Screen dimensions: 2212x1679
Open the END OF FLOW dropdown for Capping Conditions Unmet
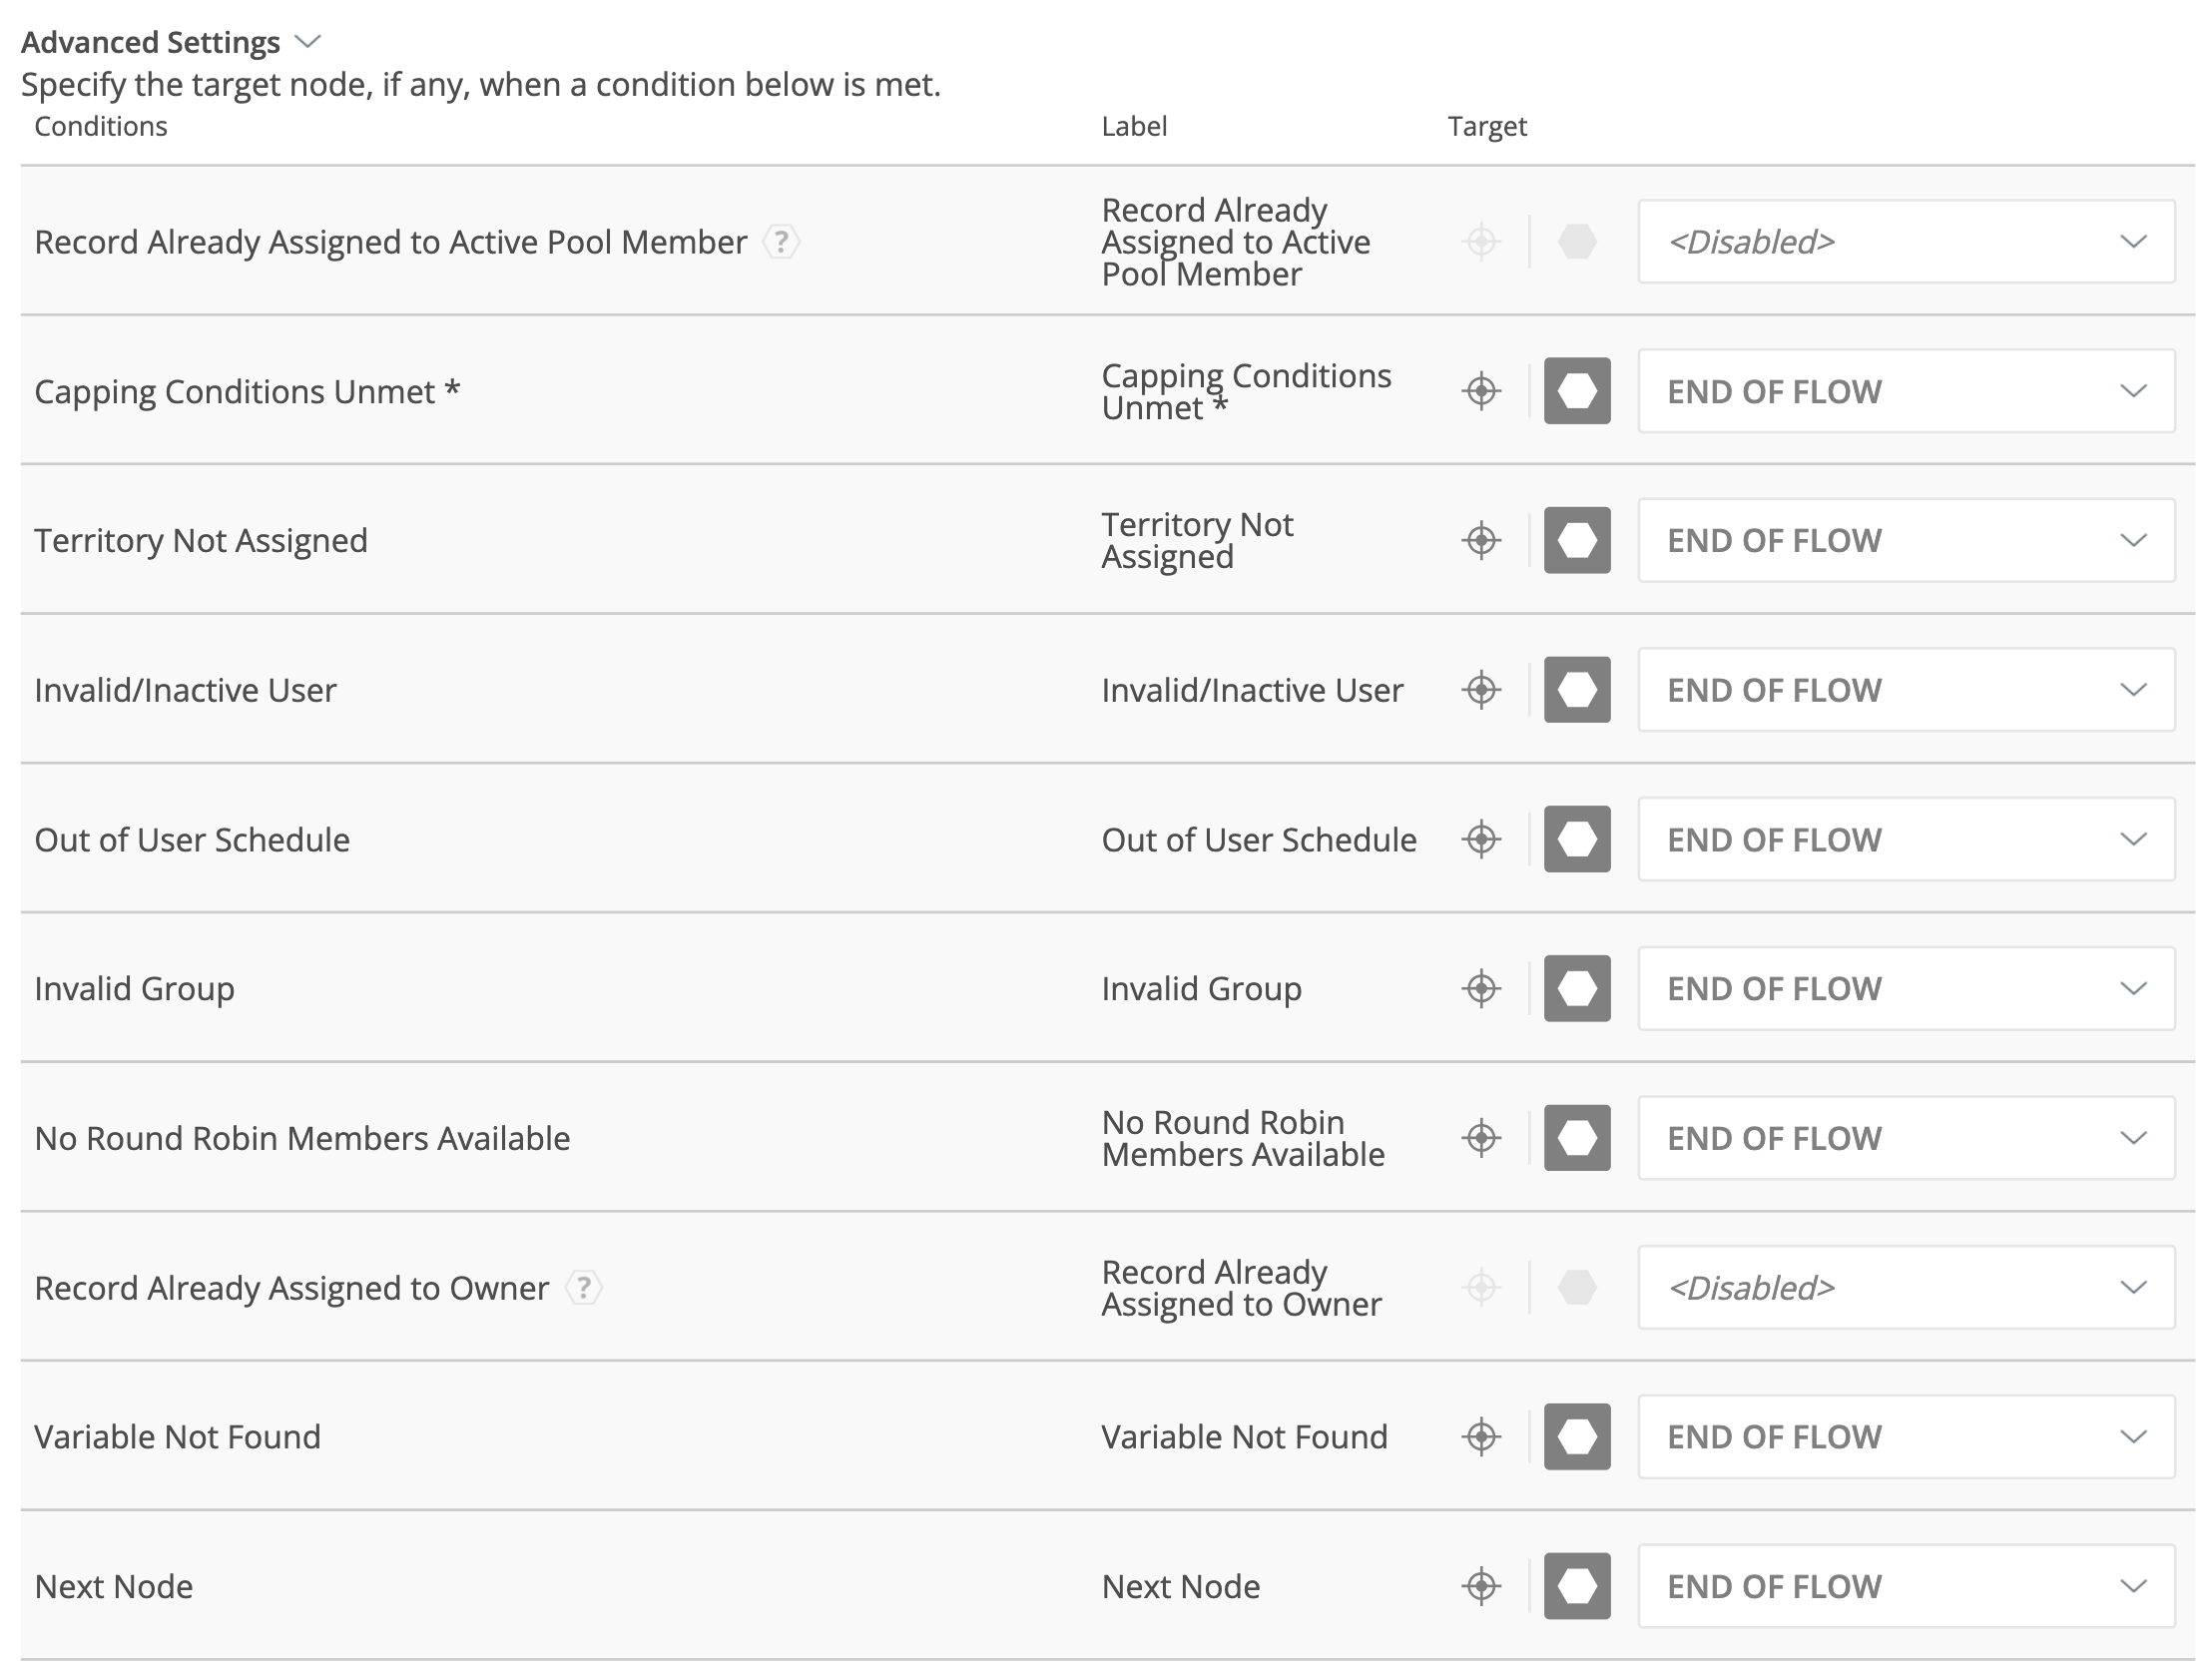pos(1905,392)
